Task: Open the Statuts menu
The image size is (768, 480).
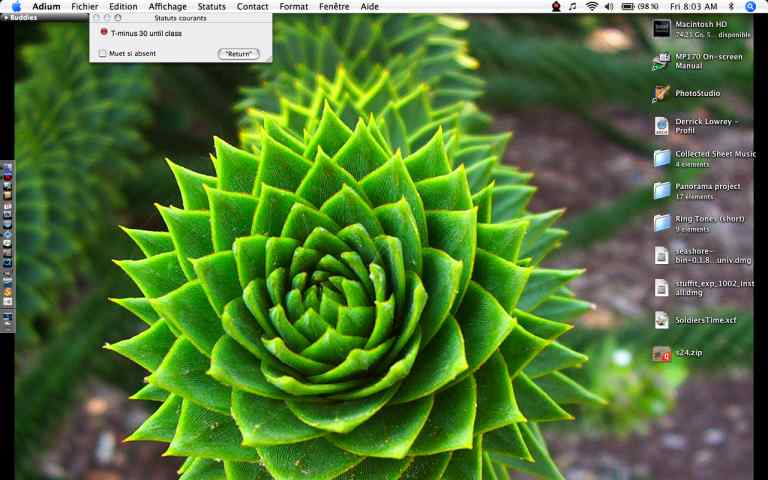Action: click(212, 6)
